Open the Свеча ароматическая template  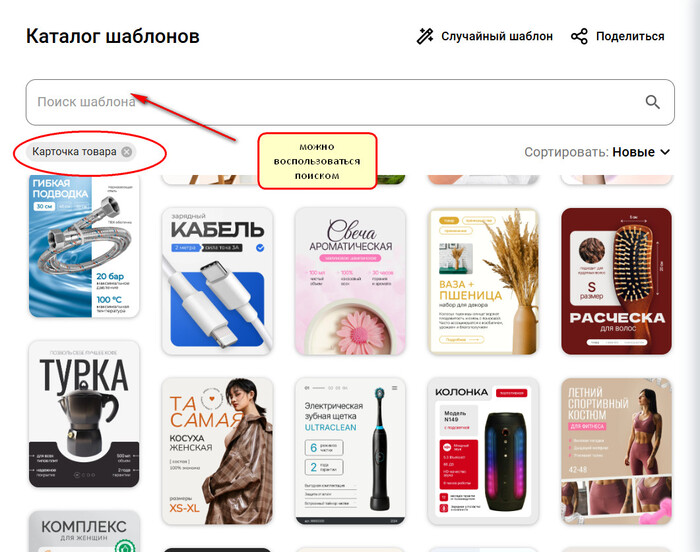point(350,281)
